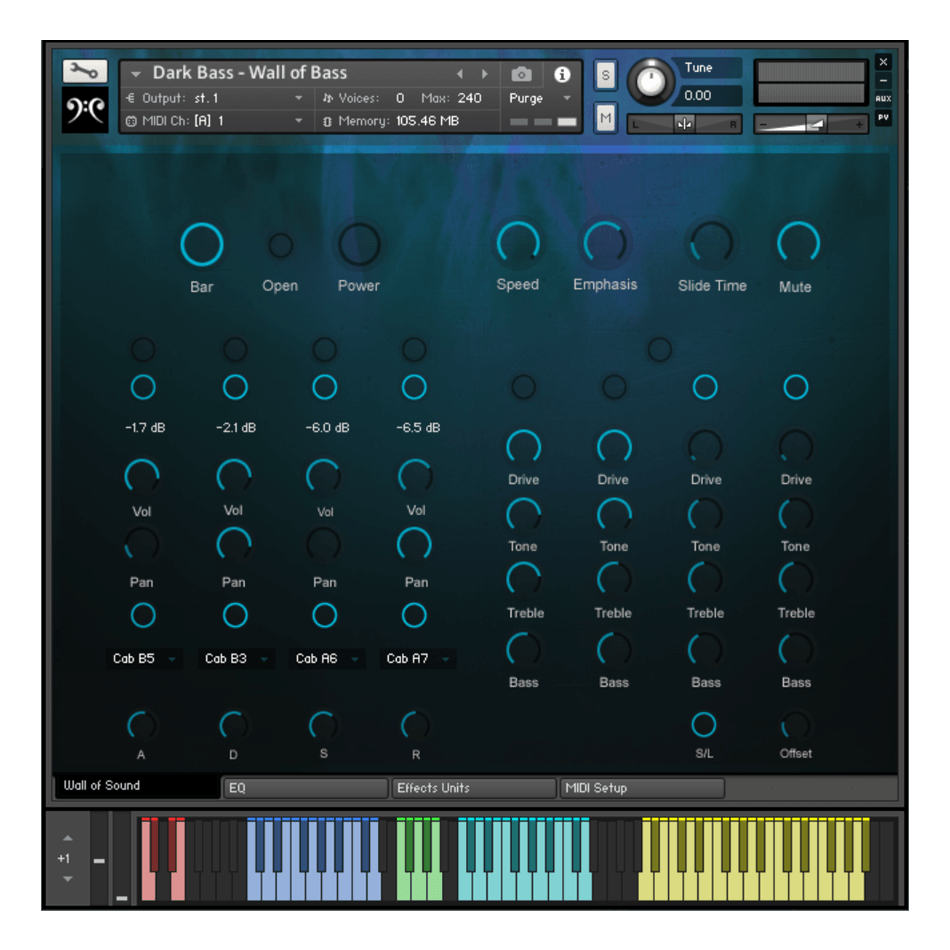The height and width of the screenshot is (950, 950).
Task: Click the Emphasis knob
Action: click(x=605, y=244)
